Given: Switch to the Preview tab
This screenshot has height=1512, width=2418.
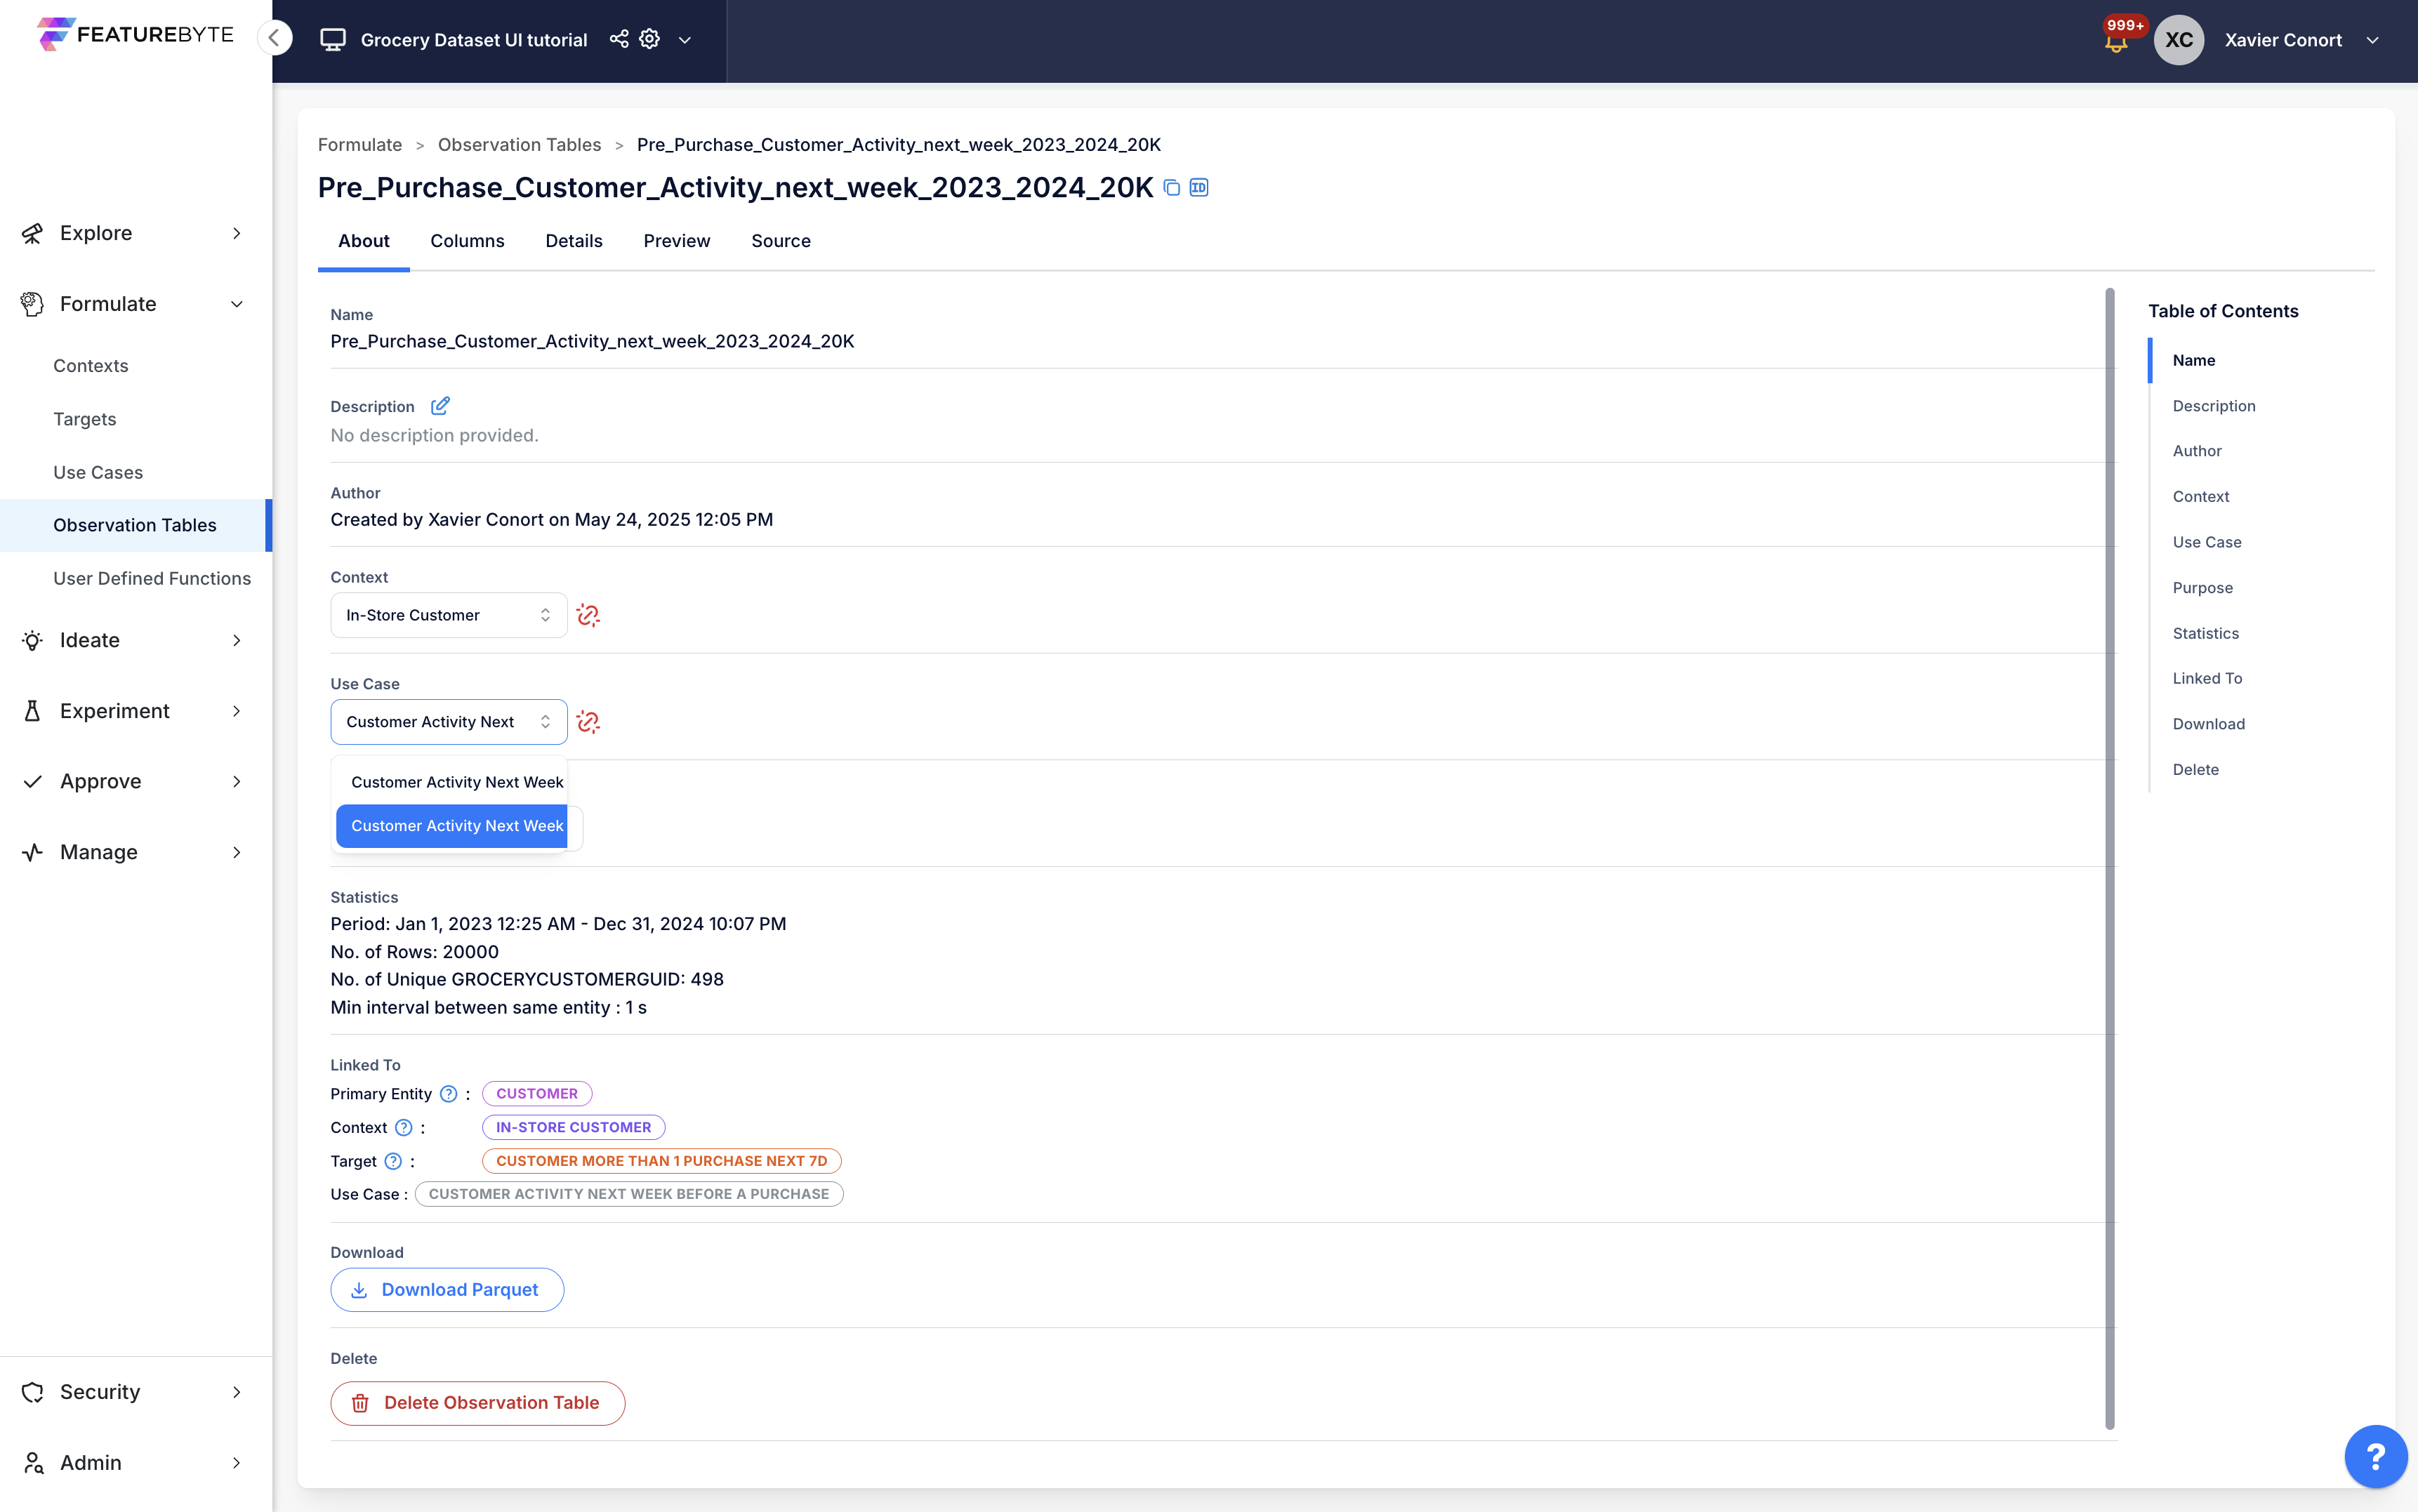Looking at the screenshot, I should [x=677, y=241].
